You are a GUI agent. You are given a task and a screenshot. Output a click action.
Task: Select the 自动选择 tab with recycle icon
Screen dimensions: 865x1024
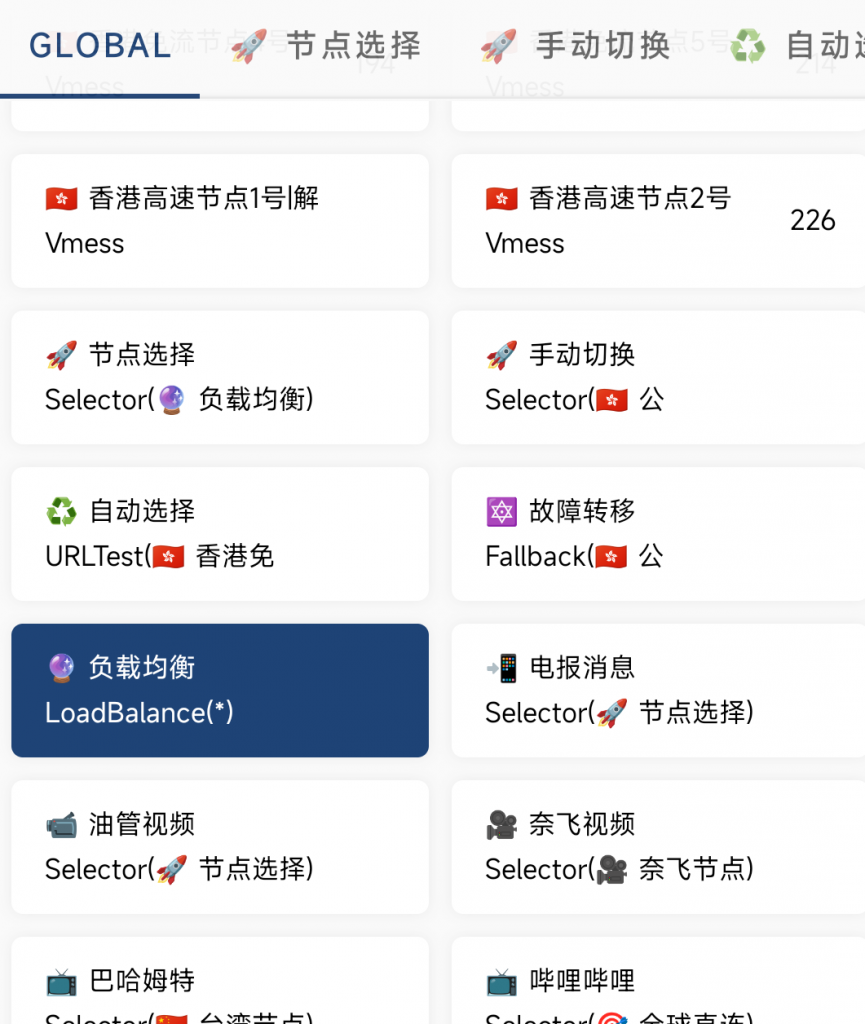pos(796,46)
